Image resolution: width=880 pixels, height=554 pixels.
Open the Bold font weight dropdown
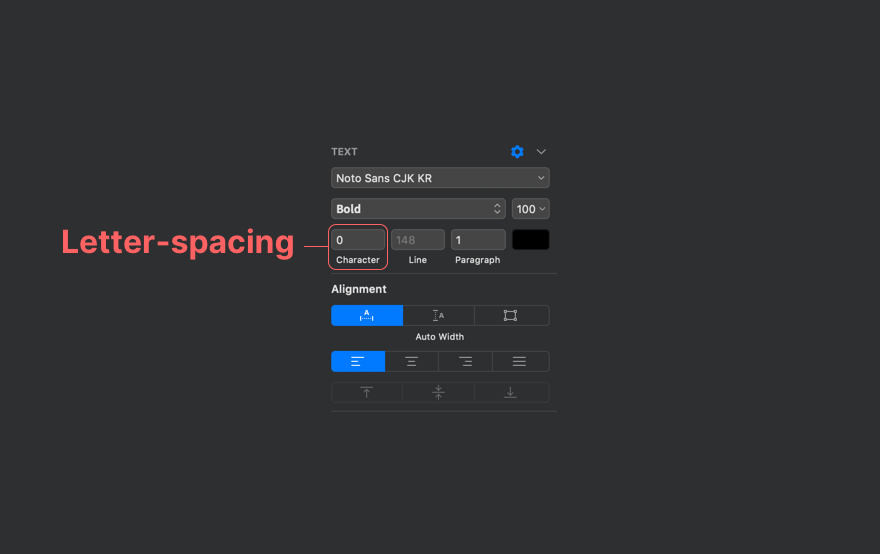tap(418, 209)
